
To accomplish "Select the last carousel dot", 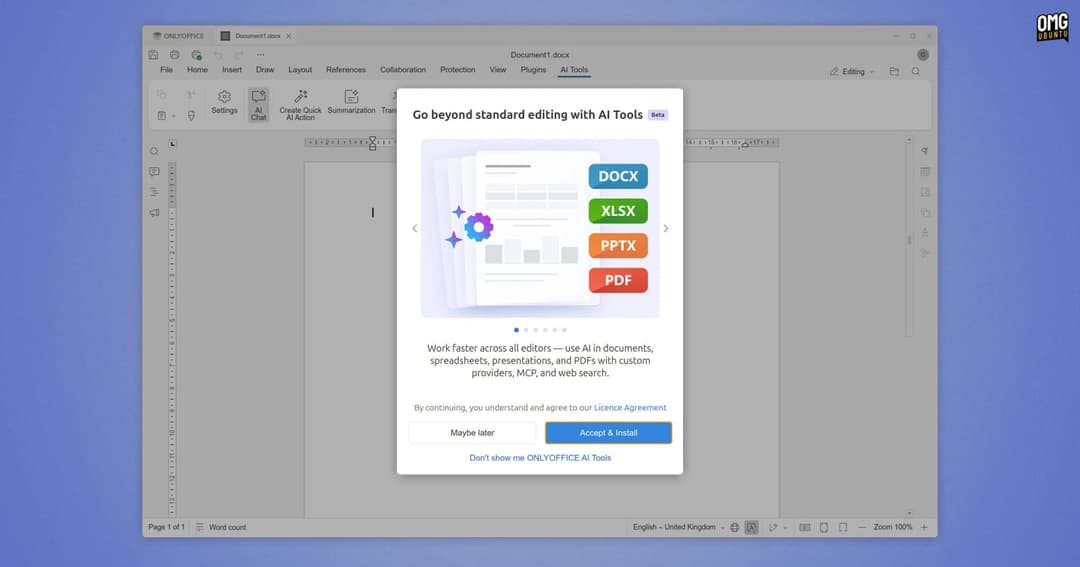I will [564, 330].
